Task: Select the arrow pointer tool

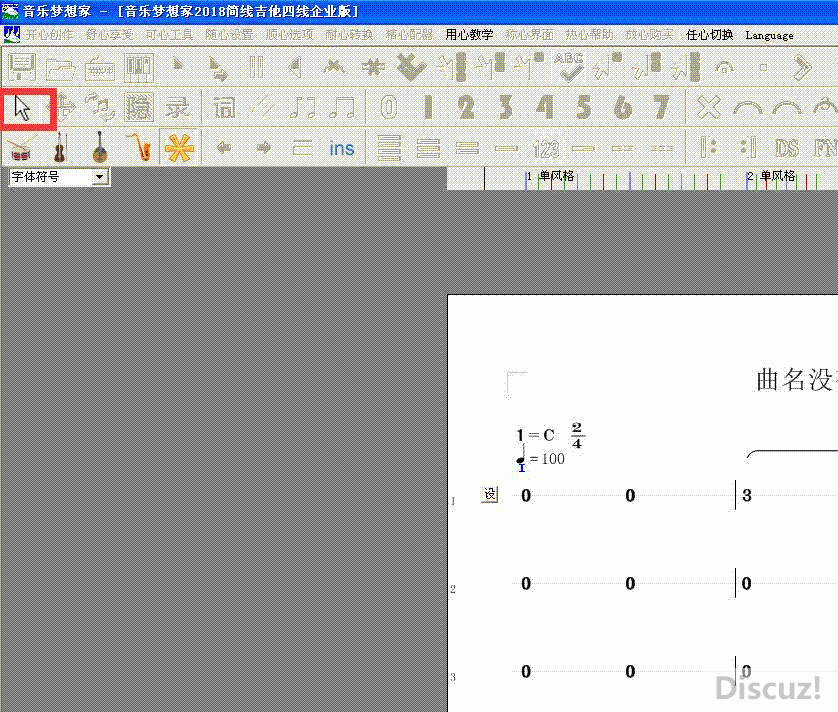Action: tap(22, 109)
